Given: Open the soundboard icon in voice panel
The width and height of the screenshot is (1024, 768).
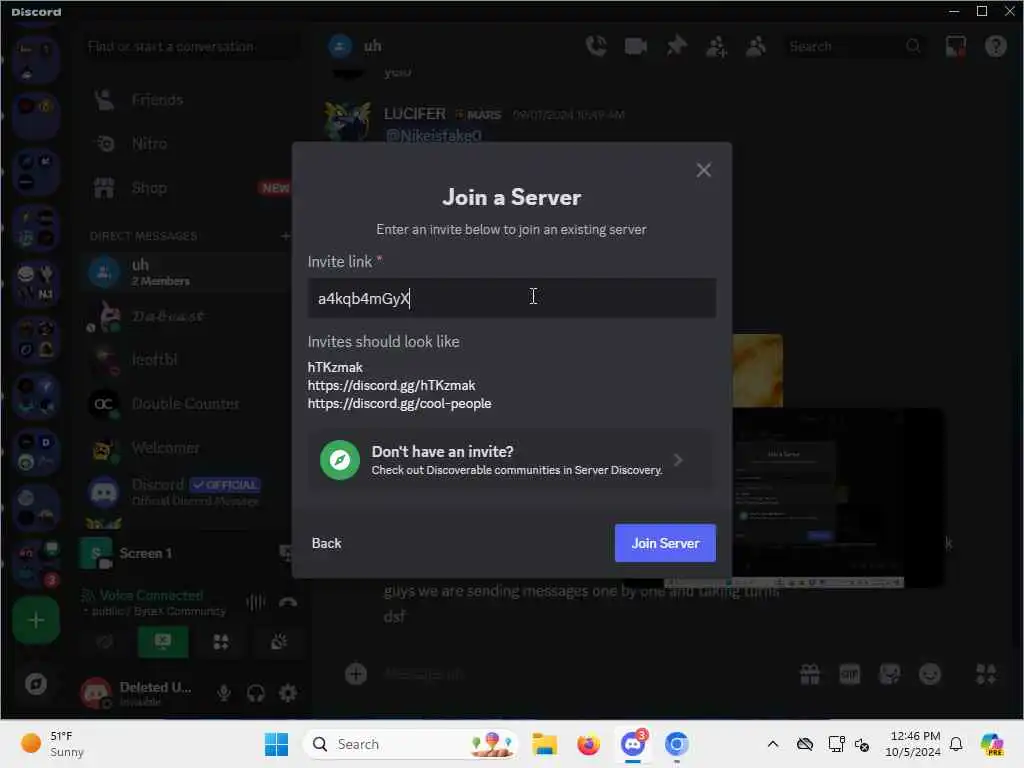Looking at the screenshot, I should [x=279, y=642].
